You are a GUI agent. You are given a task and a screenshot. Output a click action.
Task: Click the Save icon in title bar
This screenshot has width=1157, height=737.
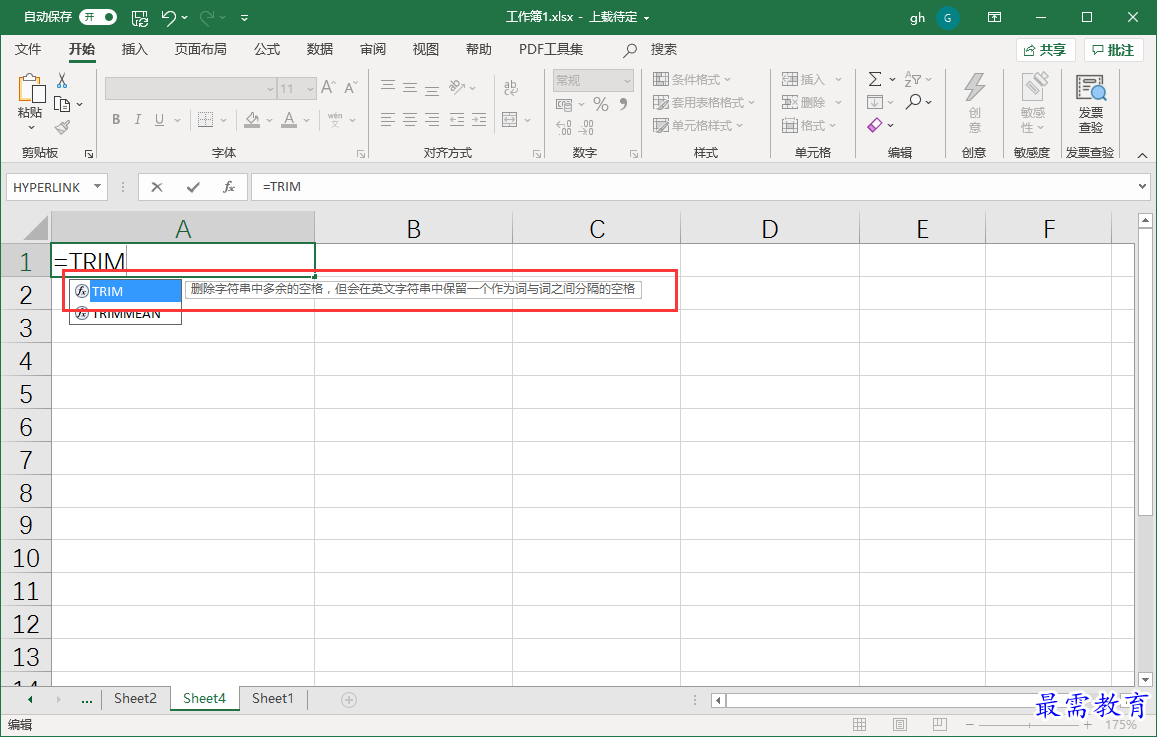[139, 18]
